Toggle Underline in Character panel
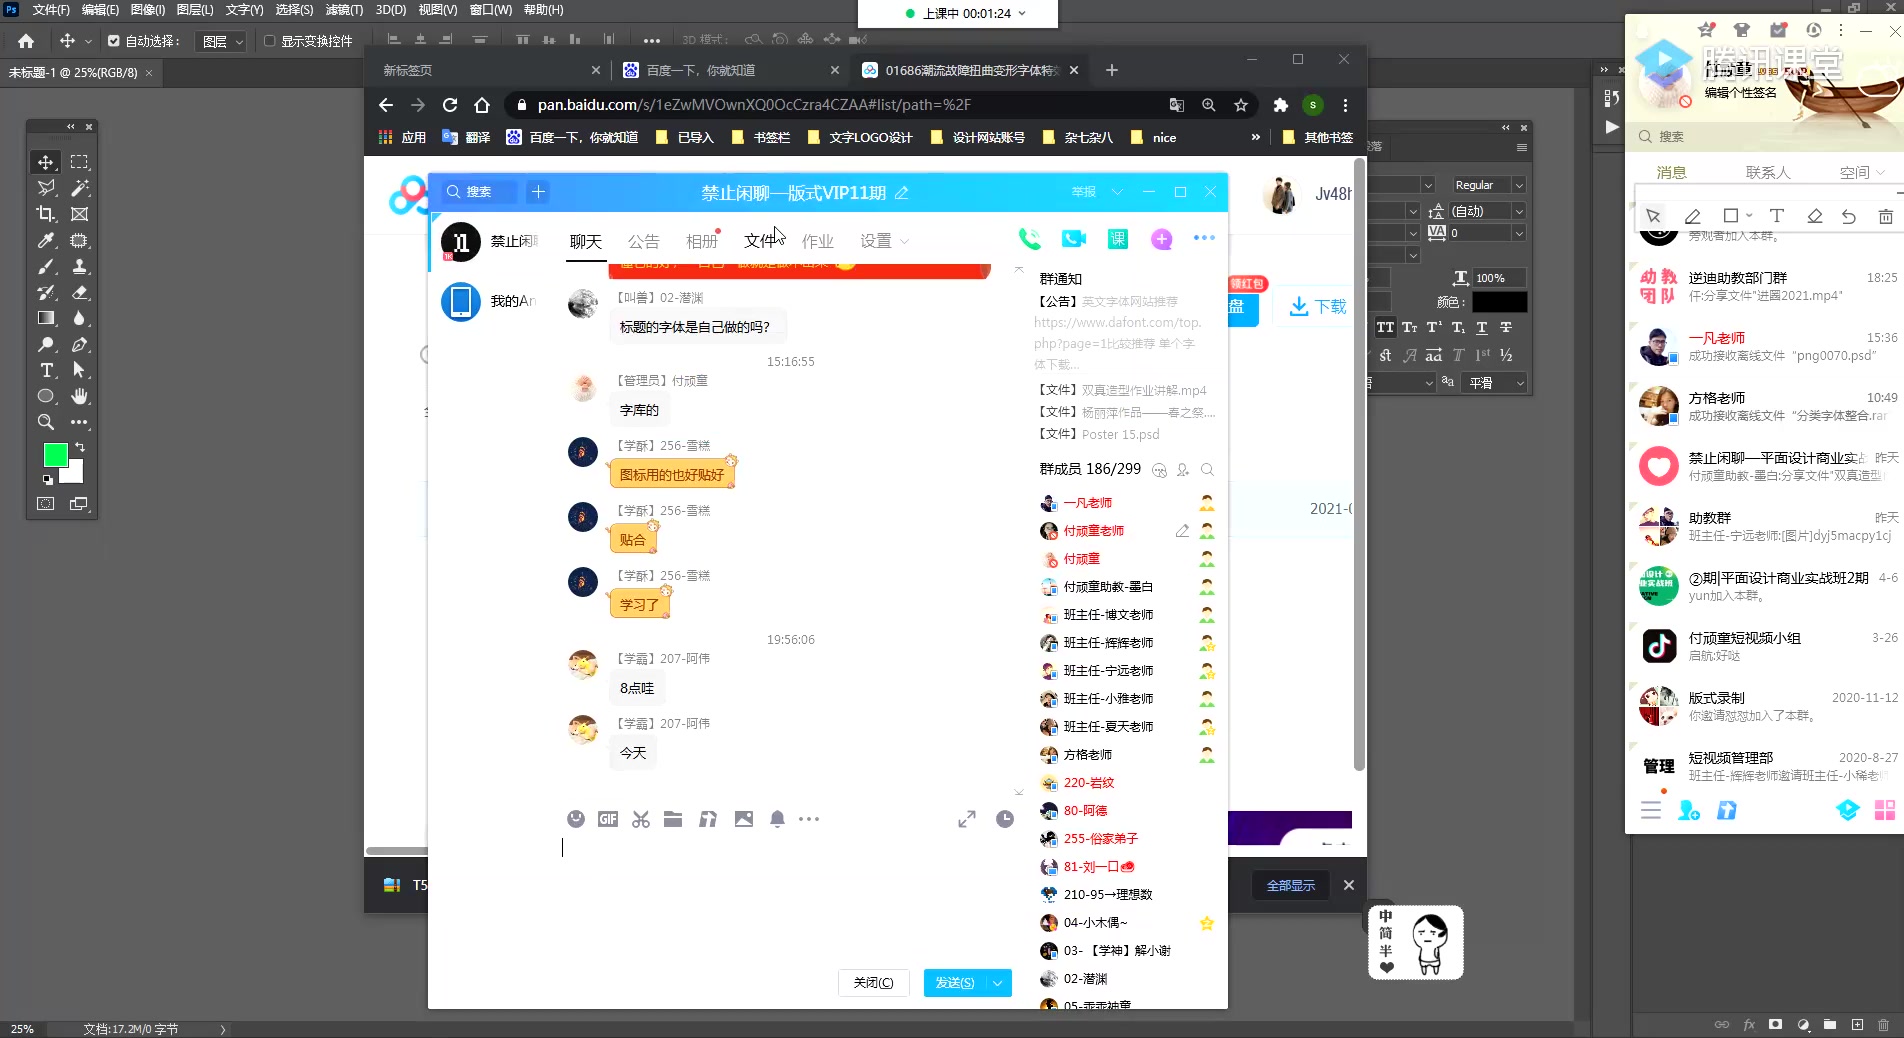 [1482, 327]
